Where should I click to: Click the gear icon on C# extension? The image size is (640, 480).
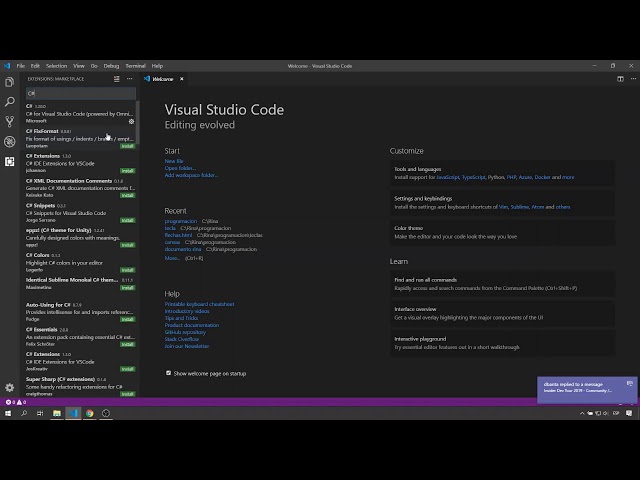coord(131,121)
